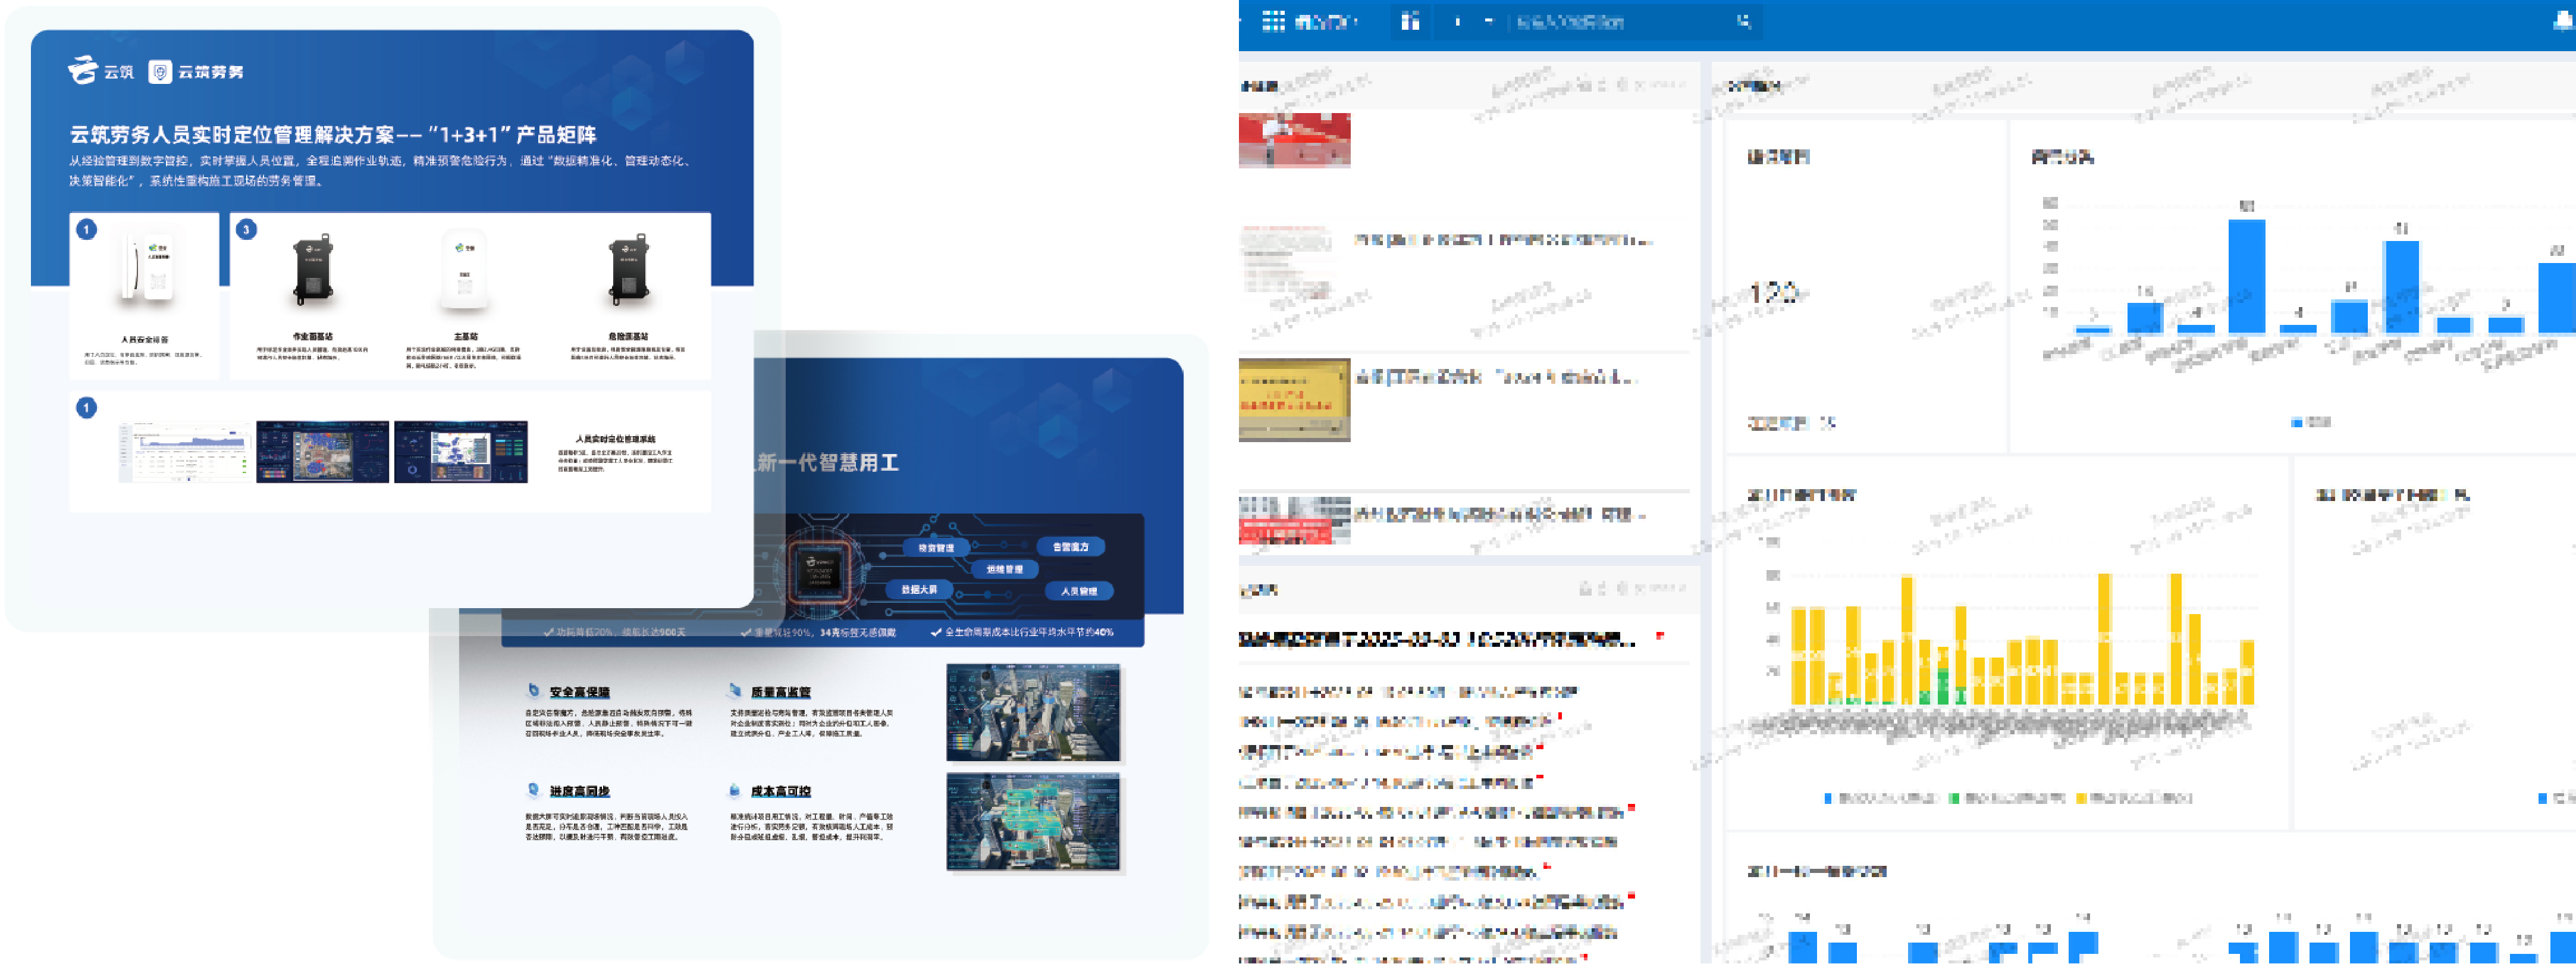Select the 作业面基站 device image
This screenshot has height=964, width=2576.
[x=312, y=270]
